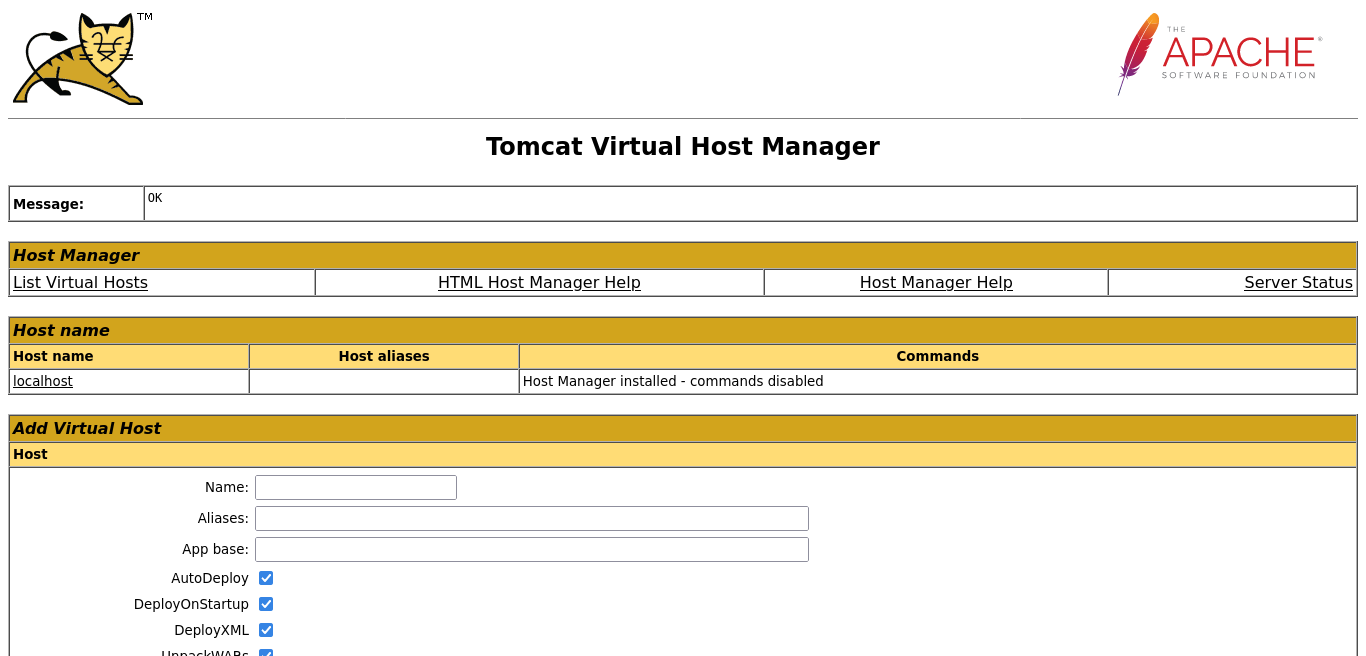Screen dimensions: 1366x656
Task: Click the 'OK' message text
Action: coord(155,198)
